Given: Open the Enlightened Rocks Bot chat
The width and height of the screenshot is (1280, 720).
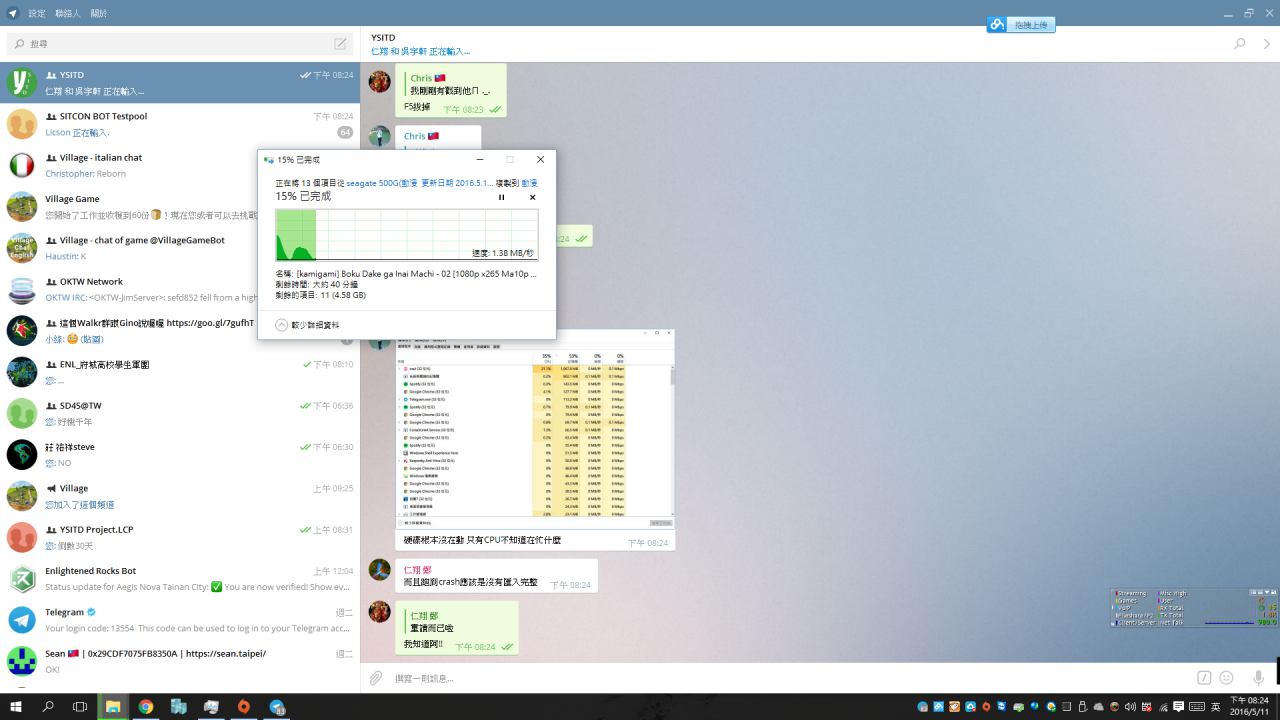Looking at the screenshot, I should coord(180,578).
